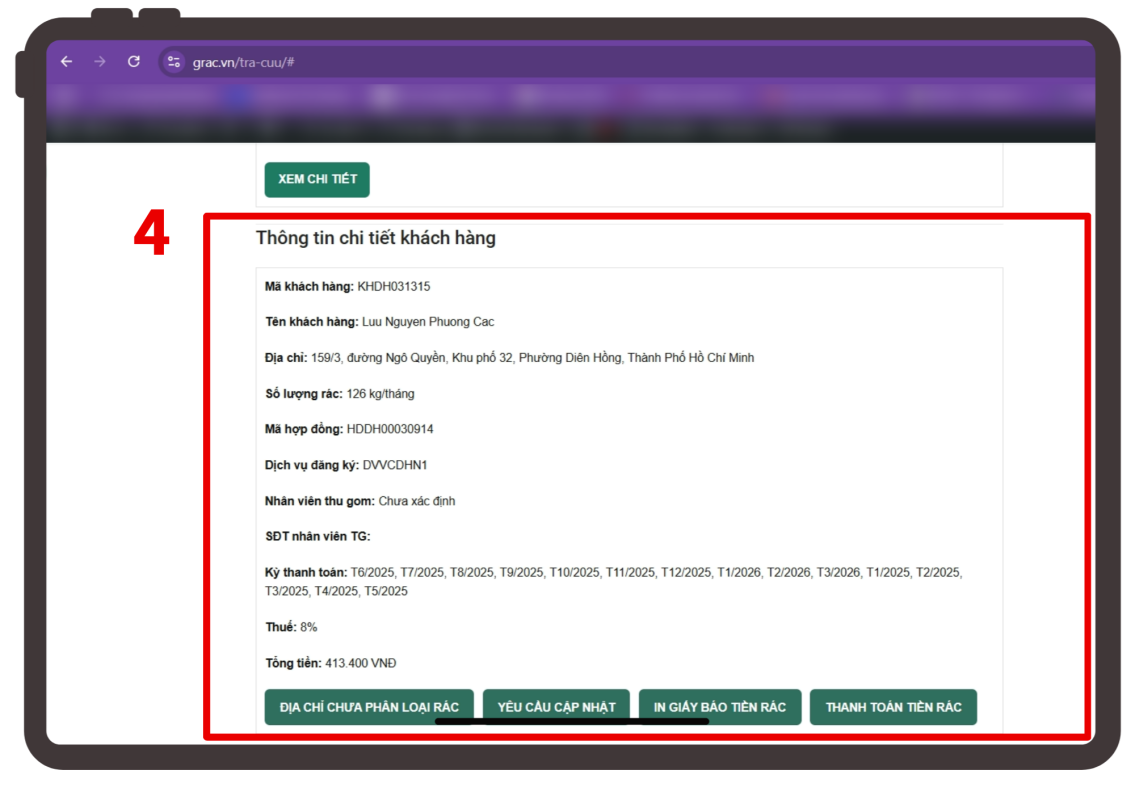1135x800 pixels.
Task: Pay using THANH TOÁN TIỀN RÁC button
Action: pos(893,707)
